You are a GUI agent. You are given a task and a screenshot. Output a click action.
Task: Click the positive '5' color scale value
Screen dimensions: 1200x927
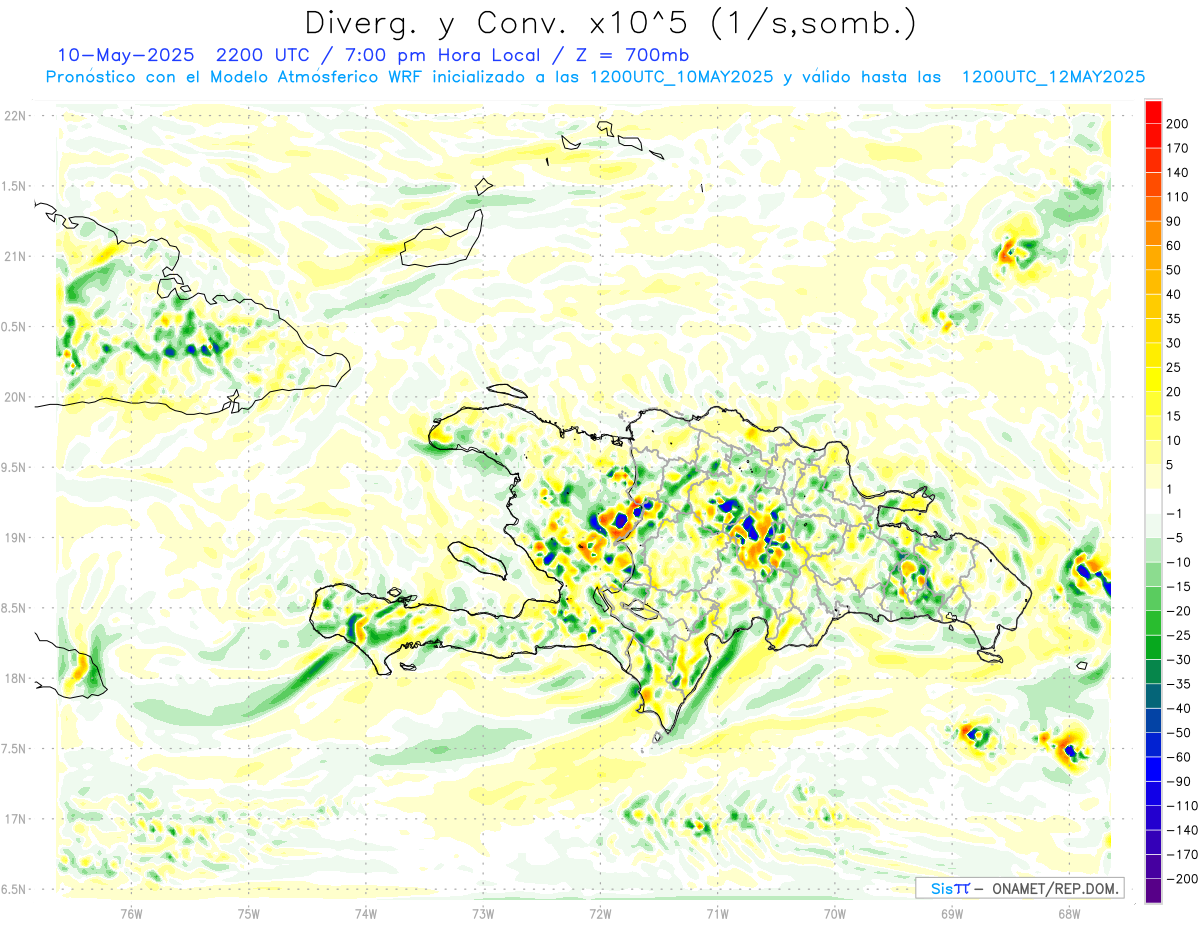pyautogui.click(x=1171, y=464)
